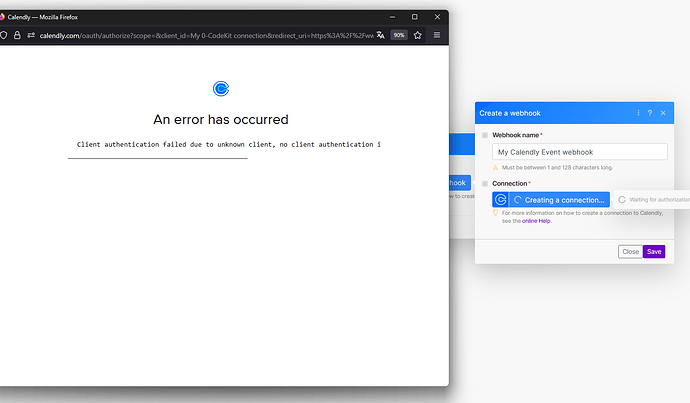Click the purple Save button
Viewport: 690px width, 403px height.
click(654, 252)
